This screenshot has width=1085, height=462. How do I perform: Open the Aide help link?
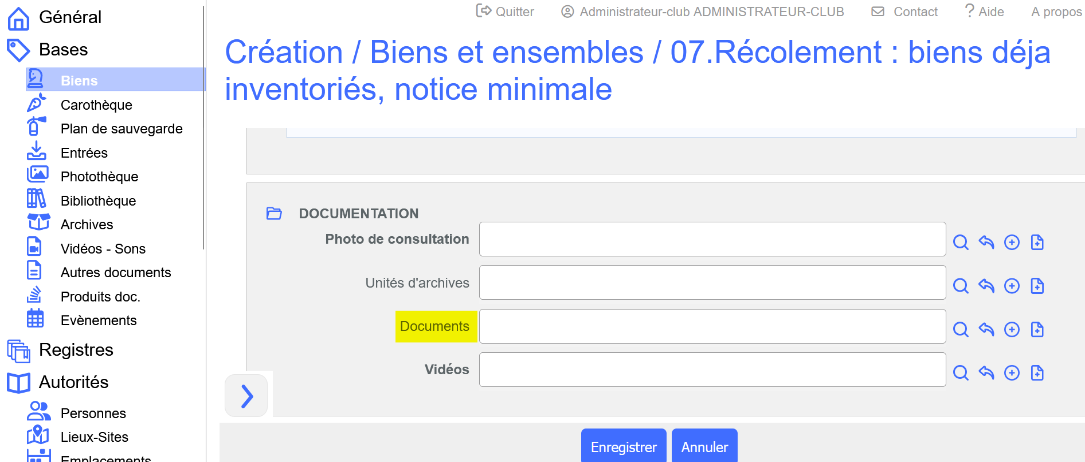(983, 12)
